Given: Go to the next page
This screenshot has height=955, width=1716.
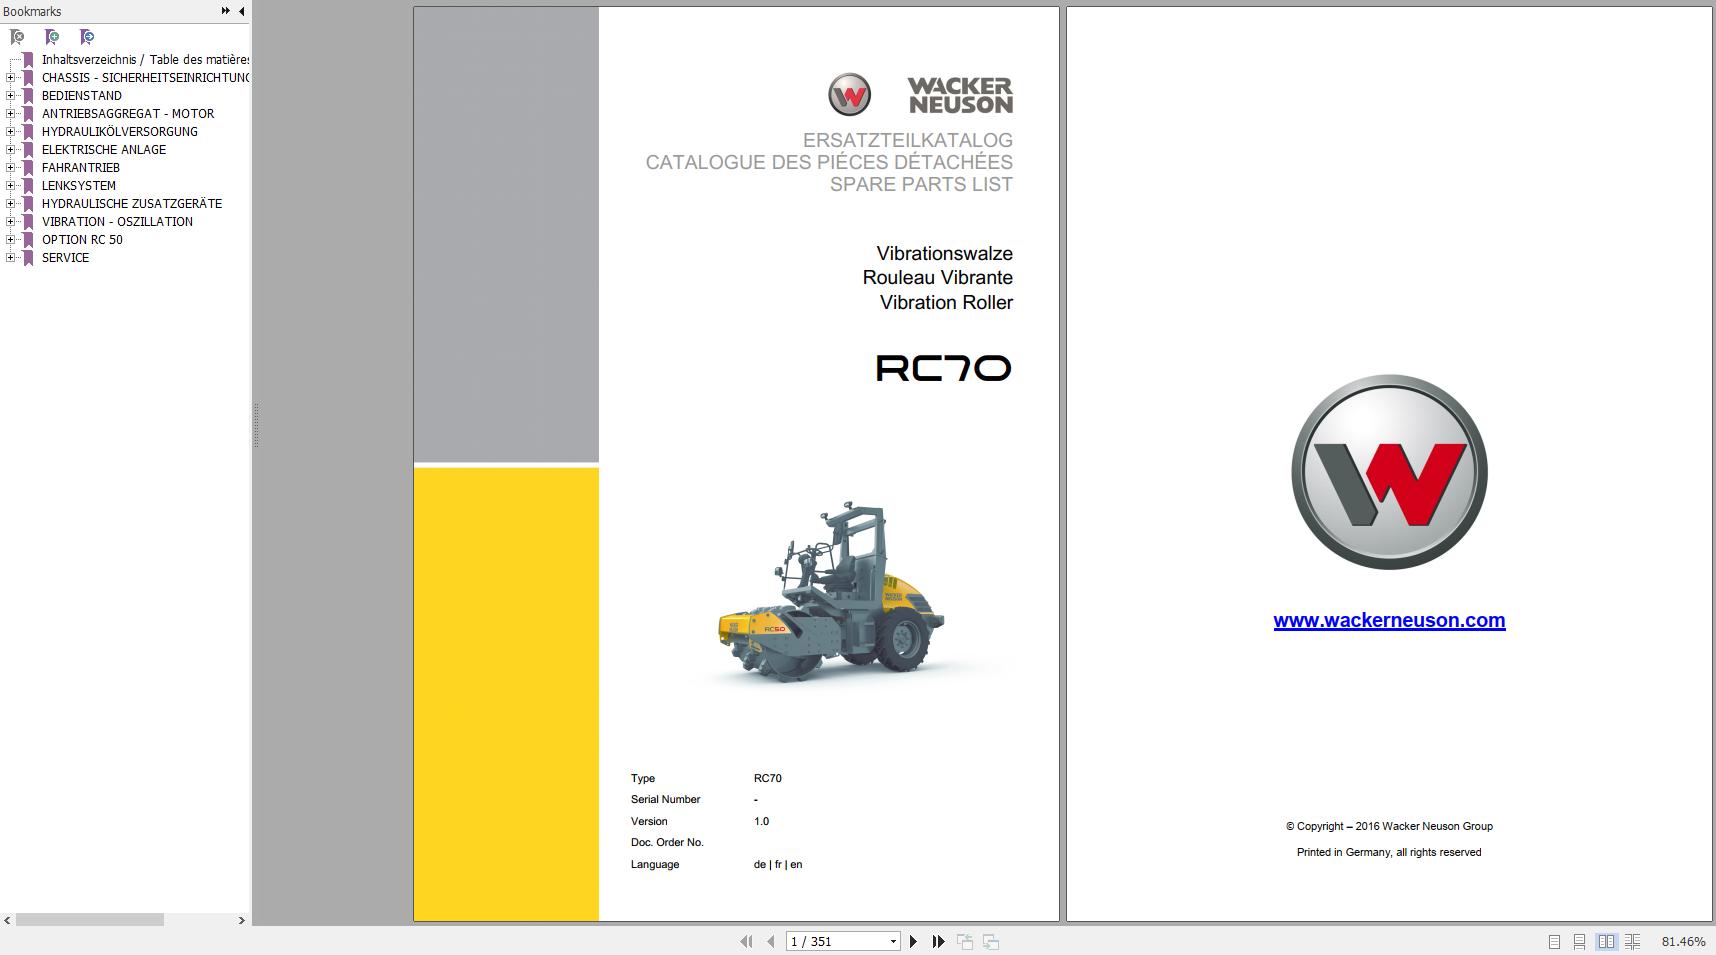Looking at the screenshot, I should coord(913,941).
